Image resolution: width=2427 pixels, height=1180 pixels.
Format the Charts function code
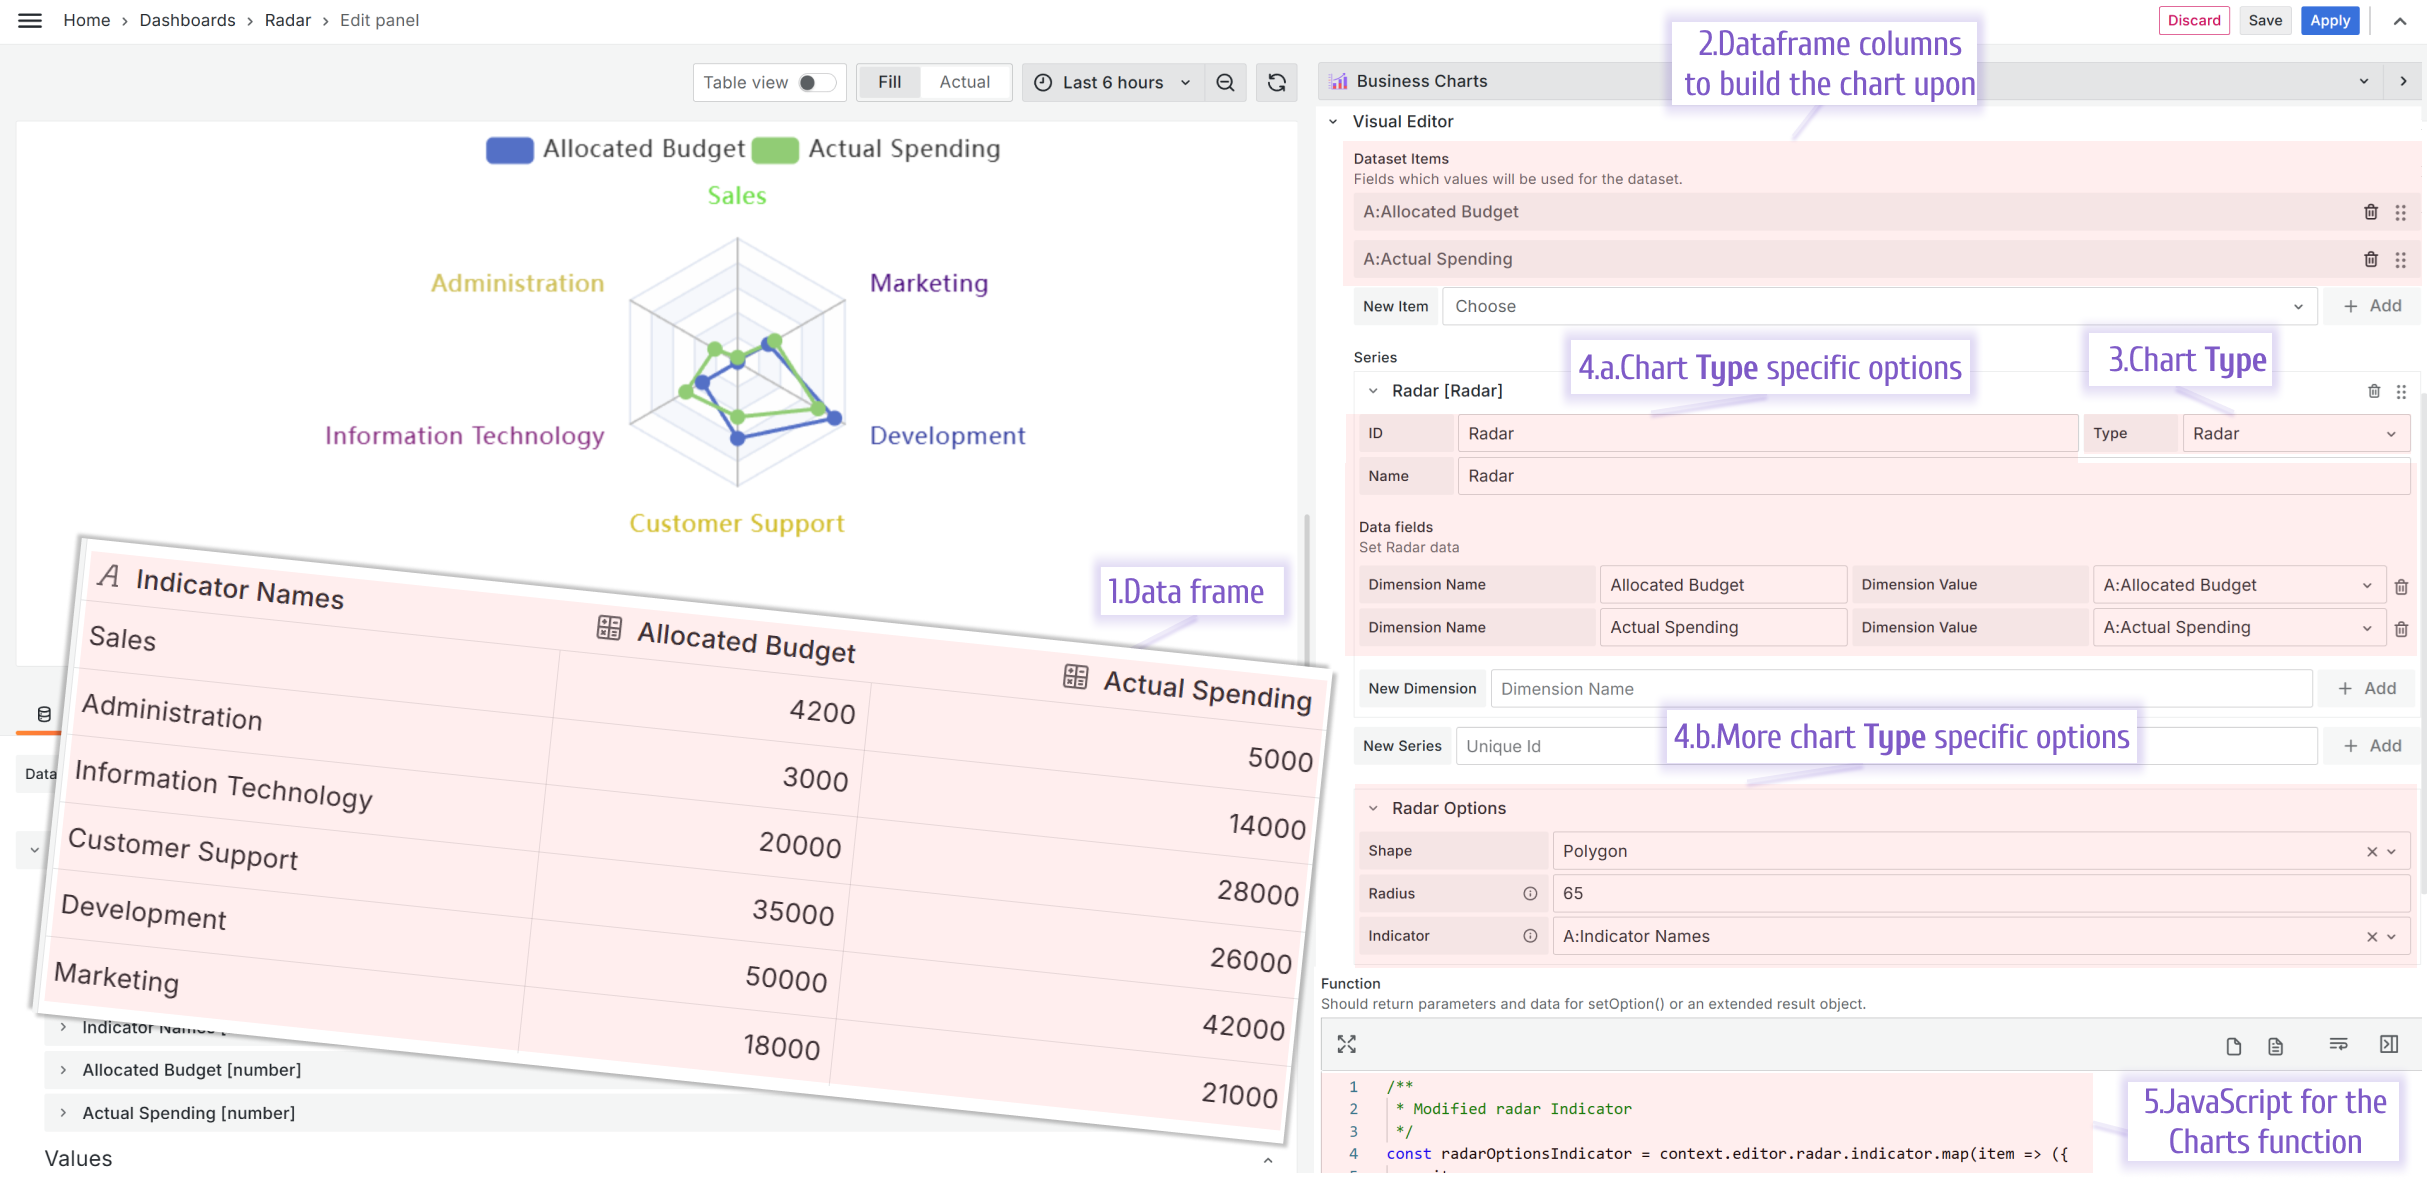[2339, 1044]
